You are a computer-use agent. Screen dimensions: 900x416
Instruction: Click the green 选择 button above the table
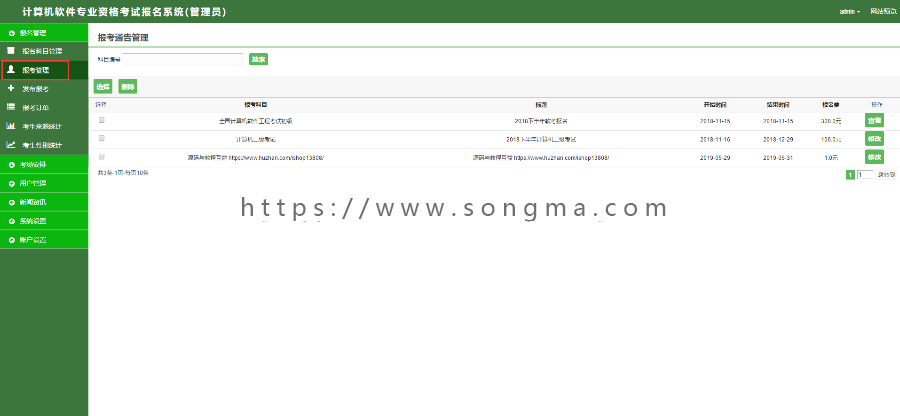tap(103, 87)
